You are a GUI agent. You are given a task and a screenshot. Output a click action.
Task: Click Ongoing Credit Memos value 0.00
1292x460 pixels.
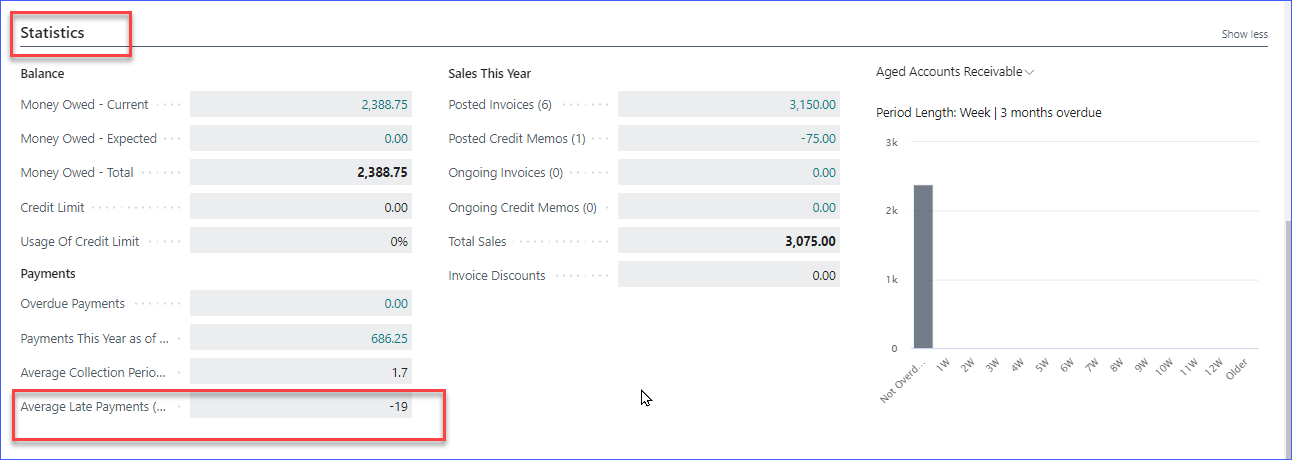tap(824, 207)
